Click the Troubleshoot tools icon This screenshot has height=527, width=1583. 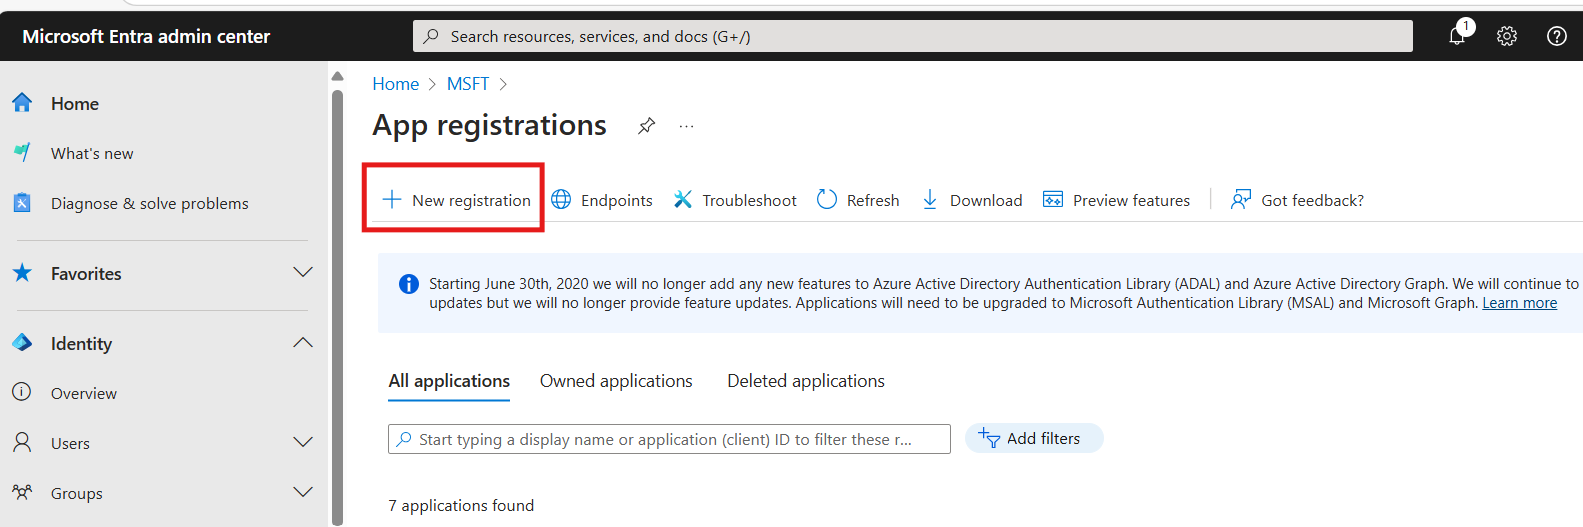pos(683,200)
